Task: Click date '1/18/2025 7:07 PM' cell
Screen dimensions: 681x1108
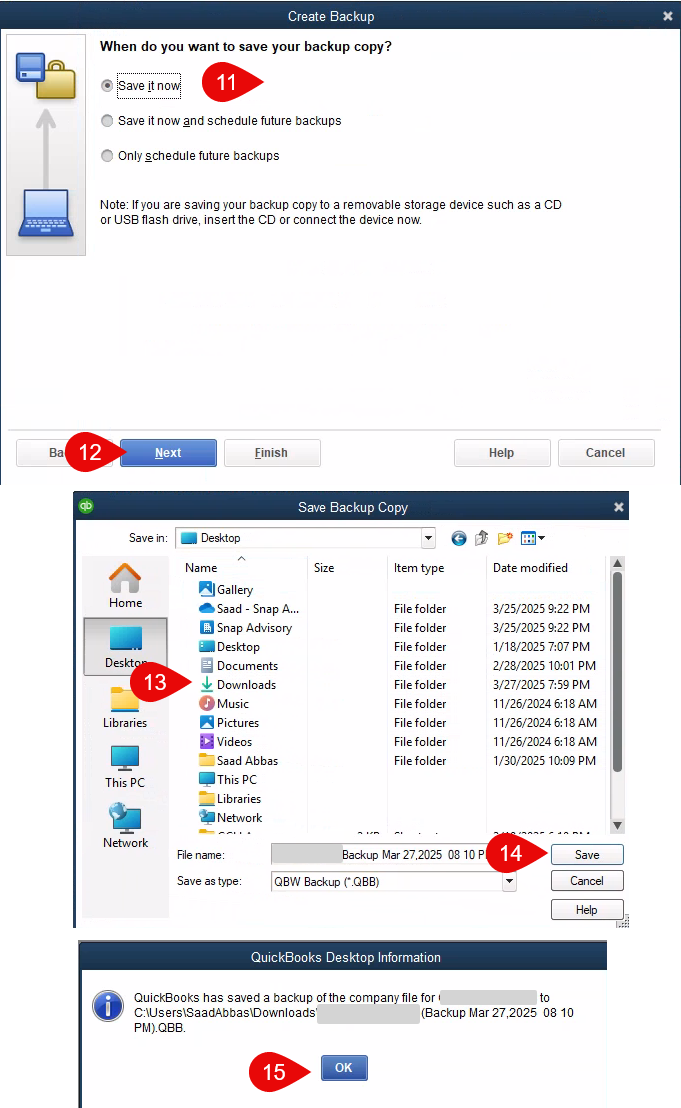Action: point(541,647)
